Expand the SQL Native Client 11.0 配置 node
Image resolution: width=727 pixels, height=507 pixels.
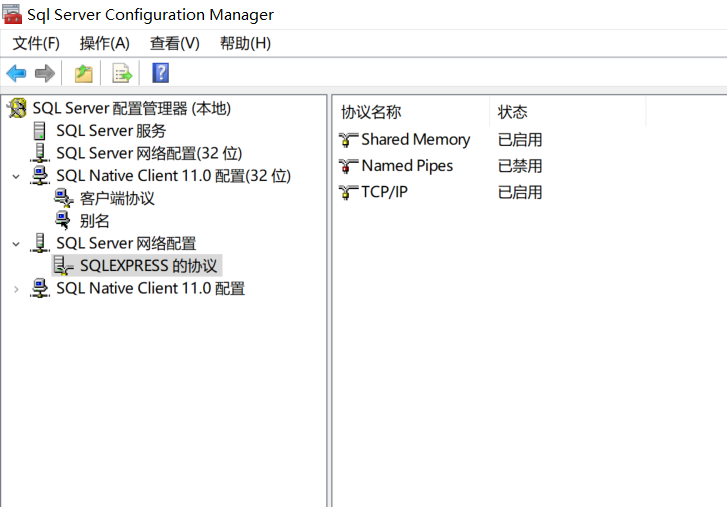(x=16, y=289)
